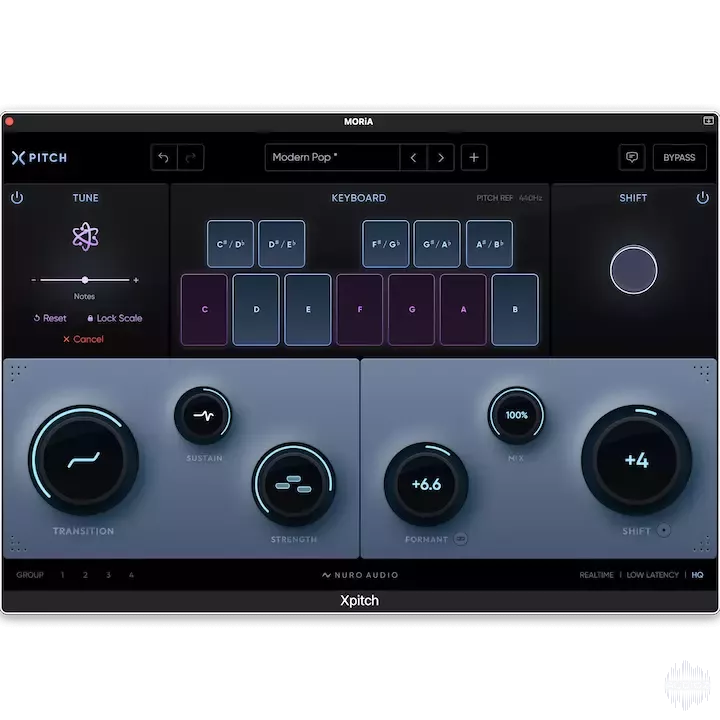The height and width of the screenshot is (720, 720).
Task: Switch to REALTIME mode
Action: [x=596, y=575]
